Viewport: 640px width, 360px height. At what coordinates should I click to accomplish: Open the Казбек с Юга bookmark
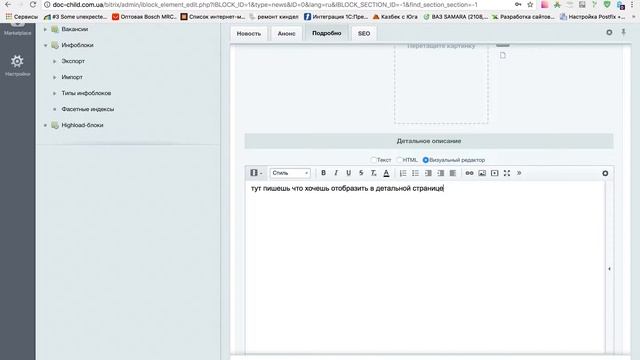tap(395, 17)
